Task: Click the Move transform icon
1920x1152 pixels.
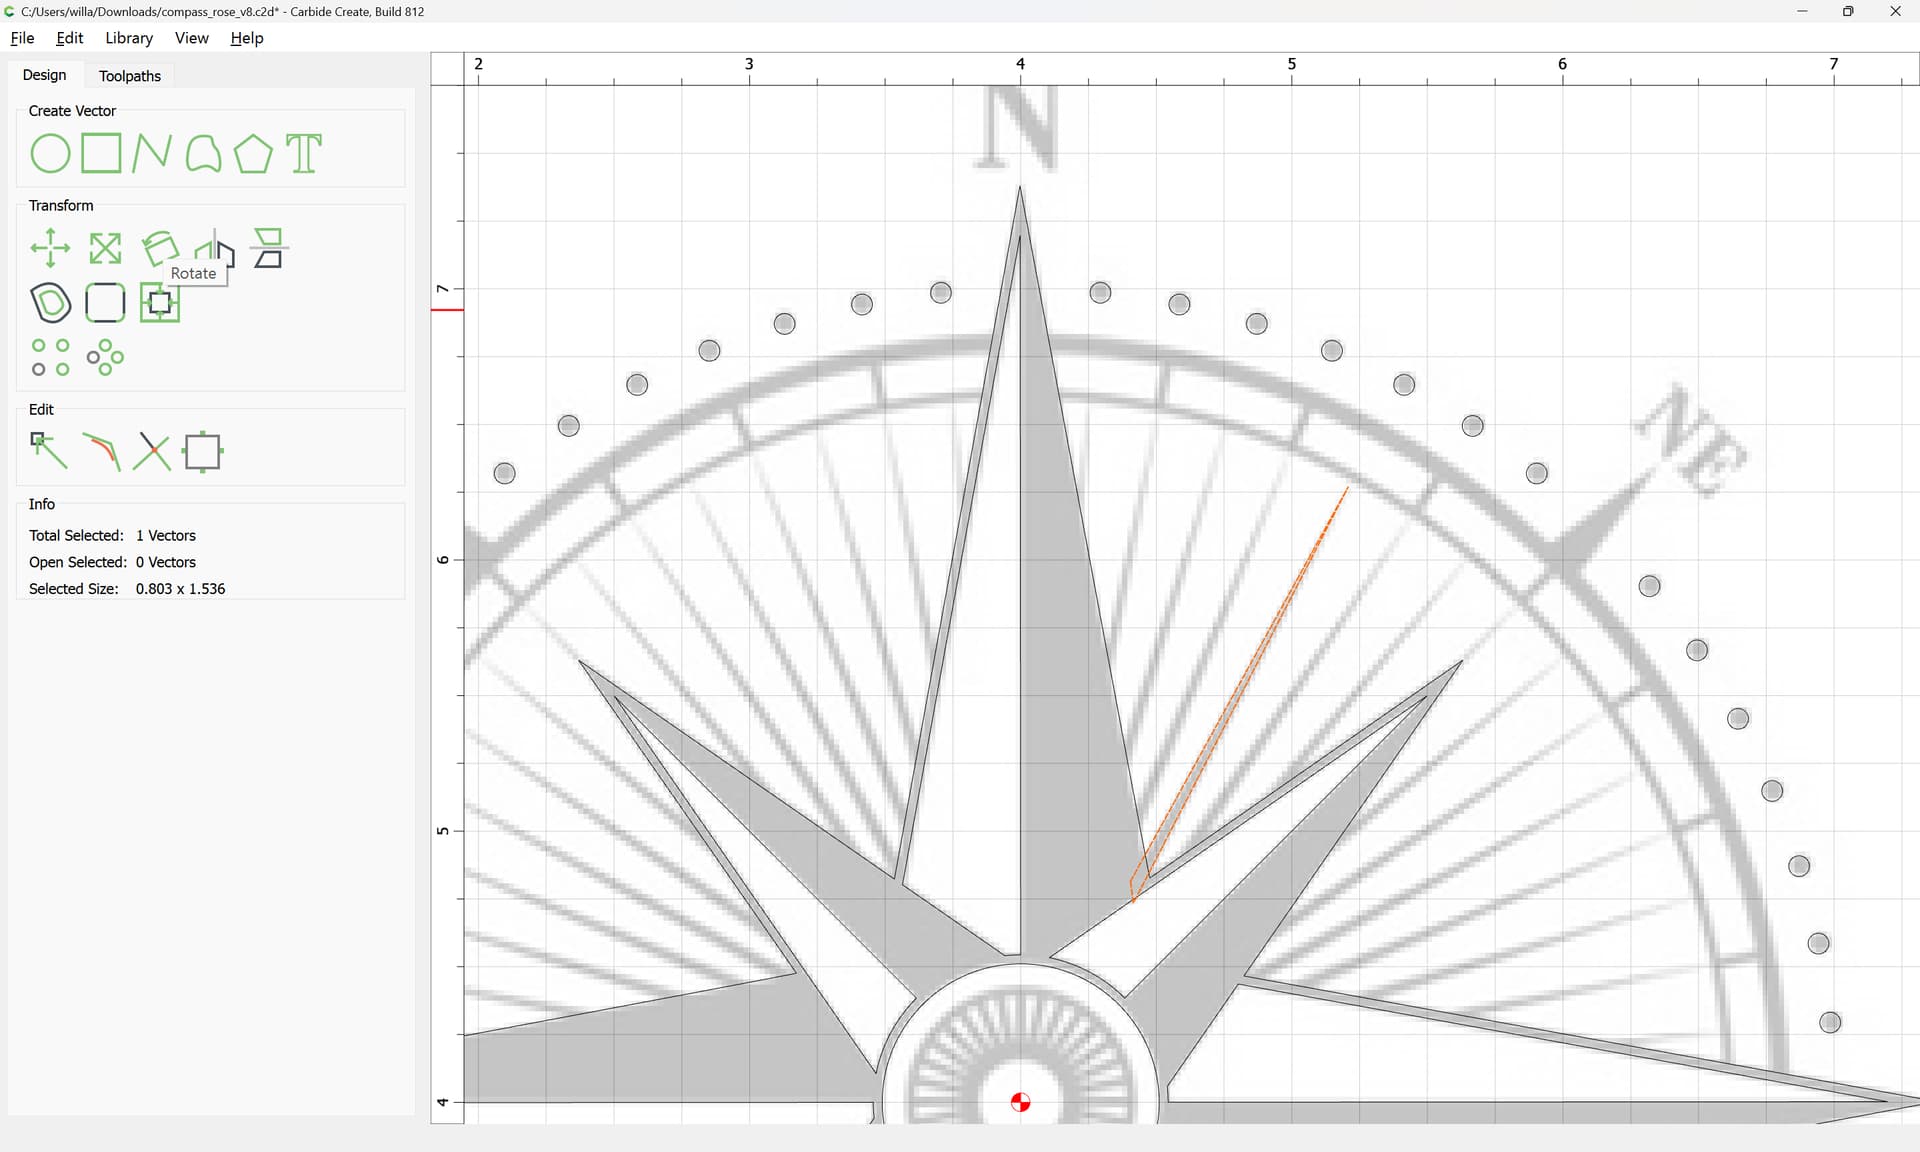Action: 50,248
